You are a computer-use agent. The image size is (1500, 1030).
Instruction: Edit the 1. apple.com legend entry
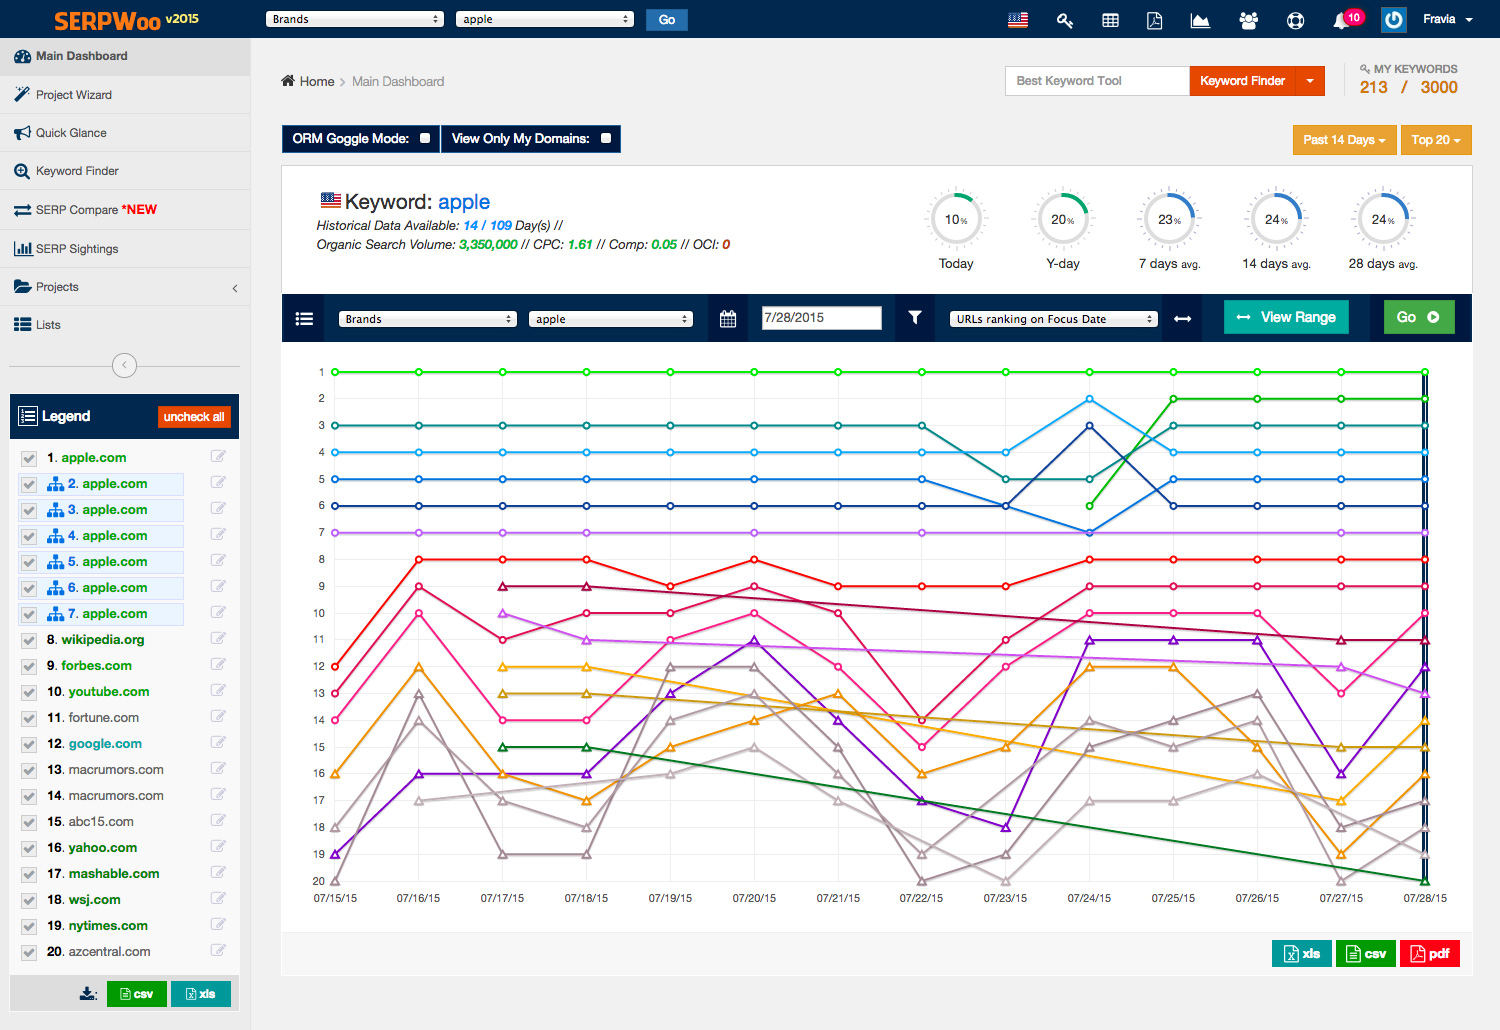pos(218,456)
